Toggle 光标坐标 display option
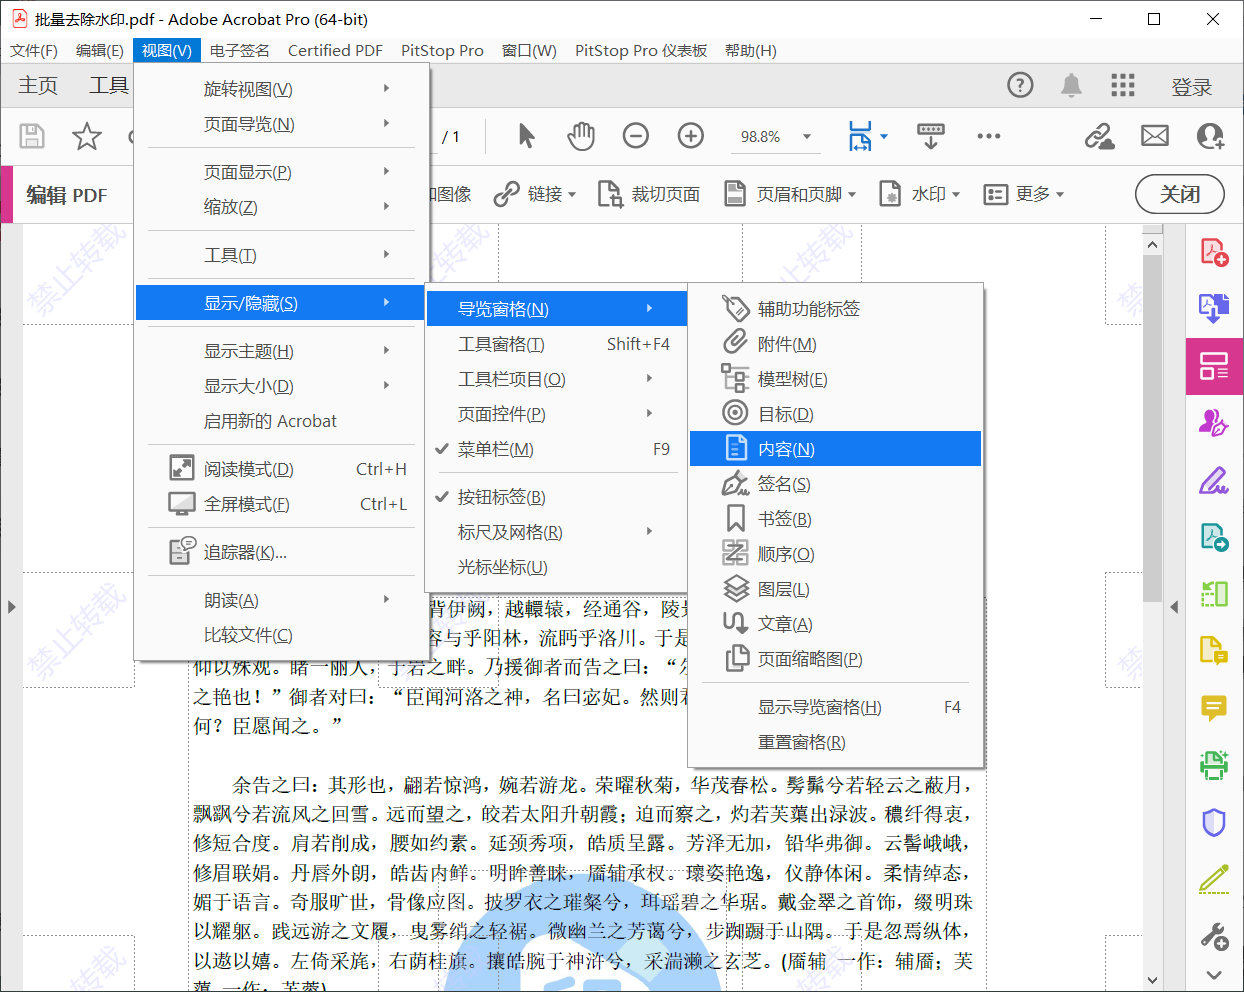Viewport: 1244px width, 992px height. pos(556,567)
